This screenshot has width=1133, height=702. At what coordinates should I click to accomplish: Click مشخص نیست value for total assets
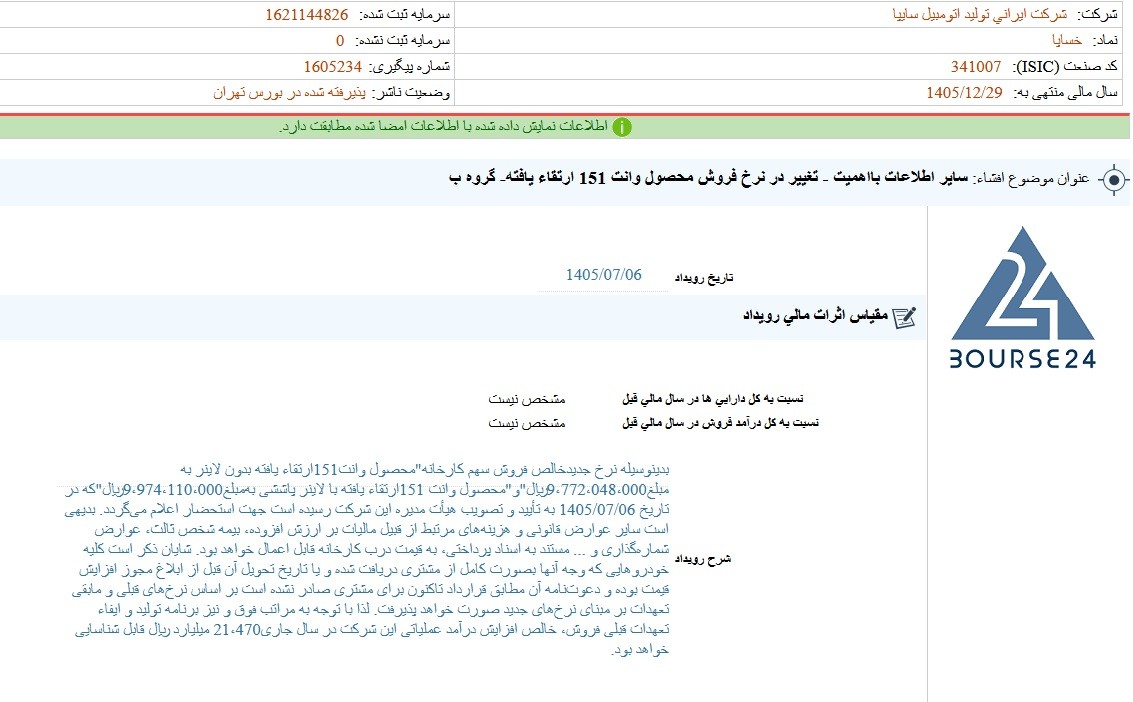point(526,399)
